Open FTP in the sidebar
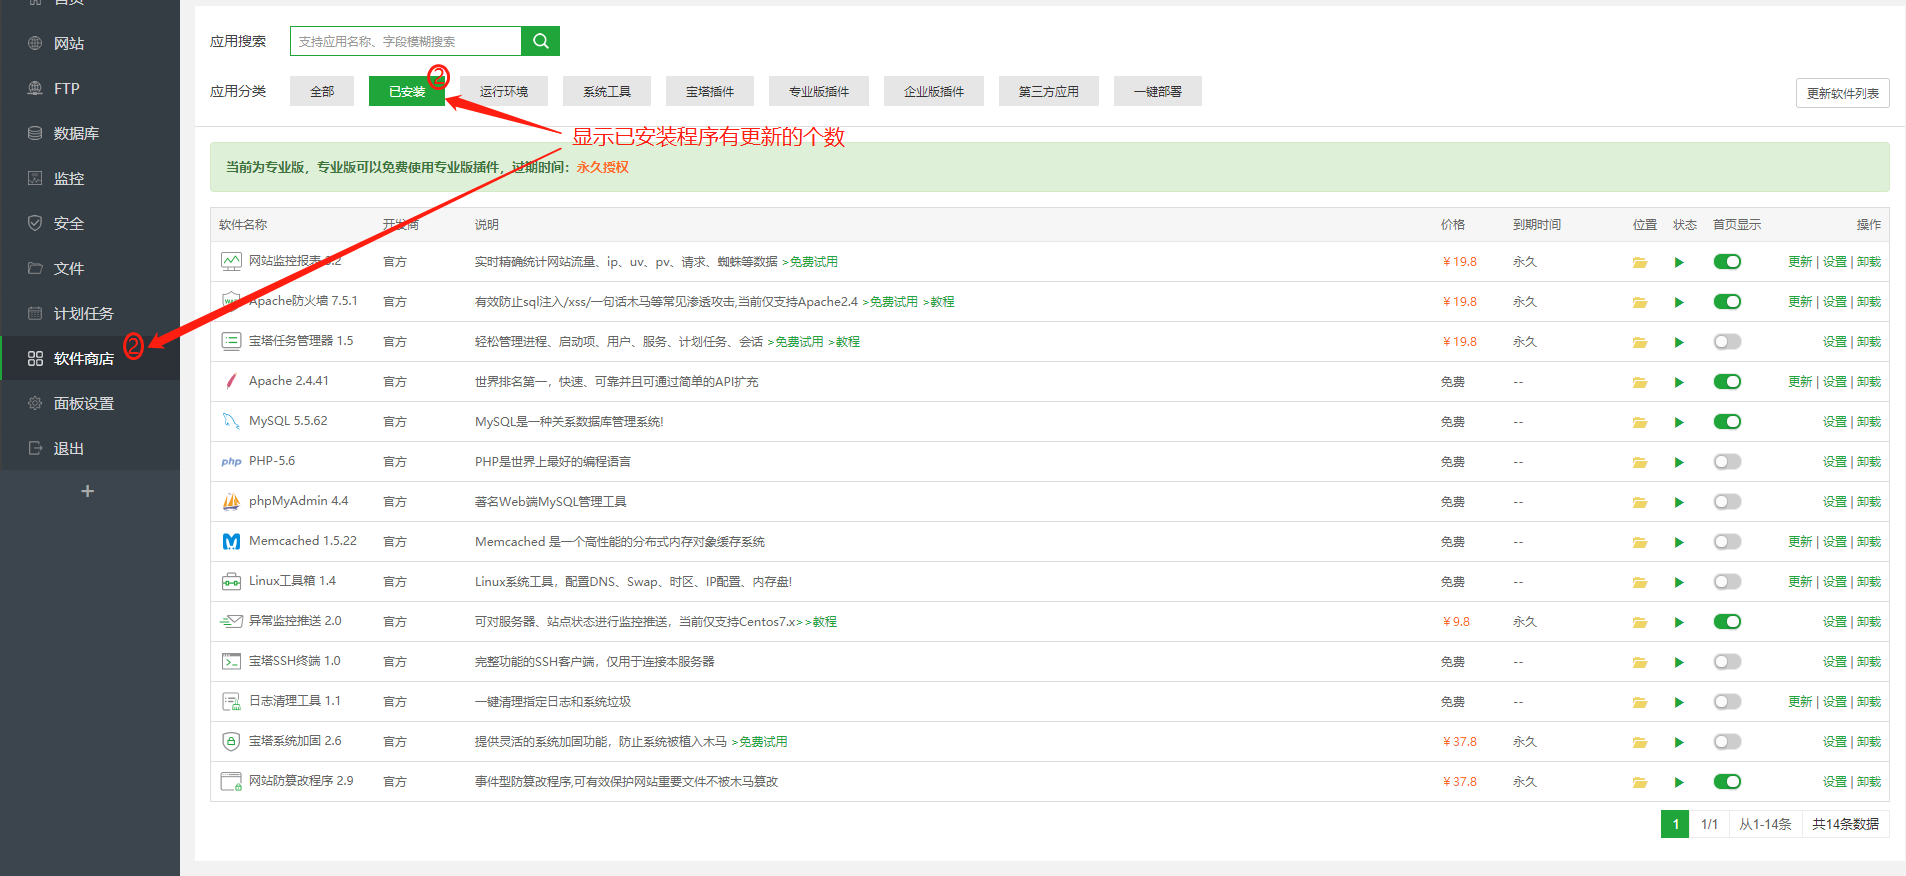The width and height of the screenshot is (1906, 876). point(67,88)
